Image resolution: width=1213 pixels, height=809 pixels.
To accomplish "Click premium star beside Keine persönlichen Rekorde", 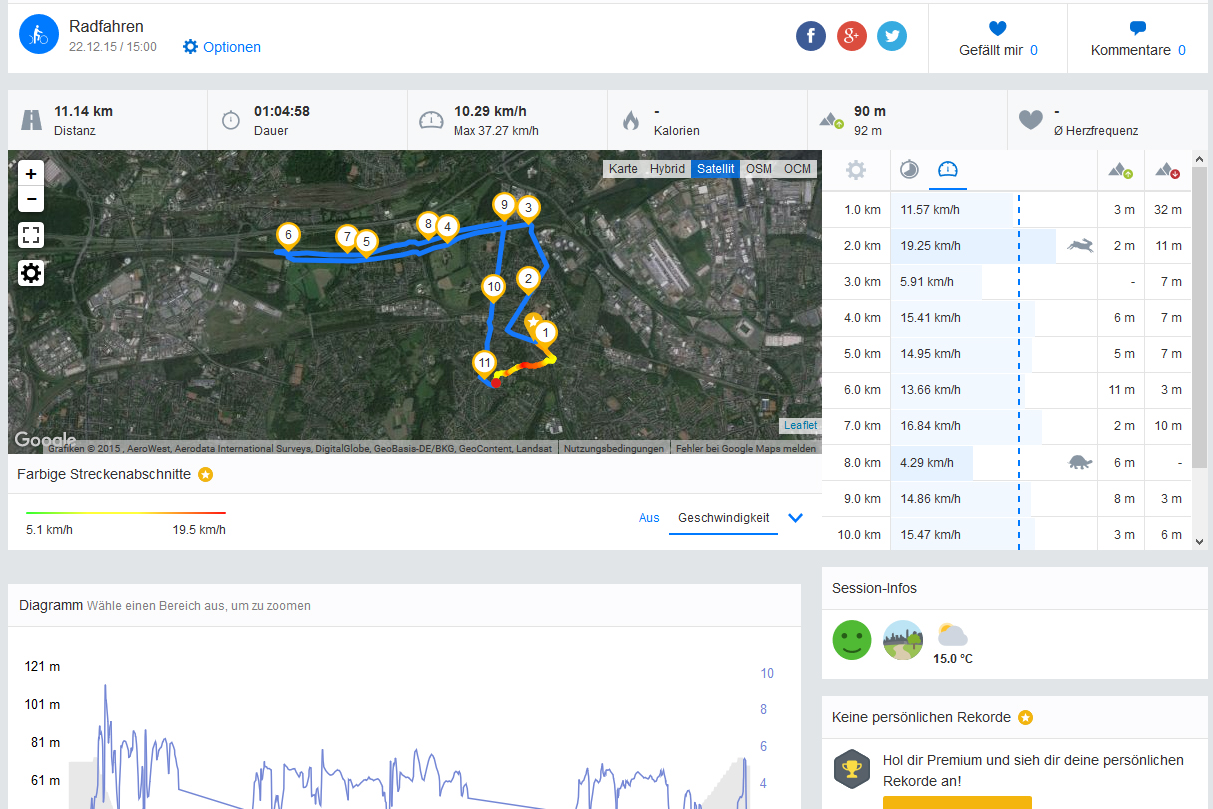I will pyautogui.click(x=1026, y=717).
